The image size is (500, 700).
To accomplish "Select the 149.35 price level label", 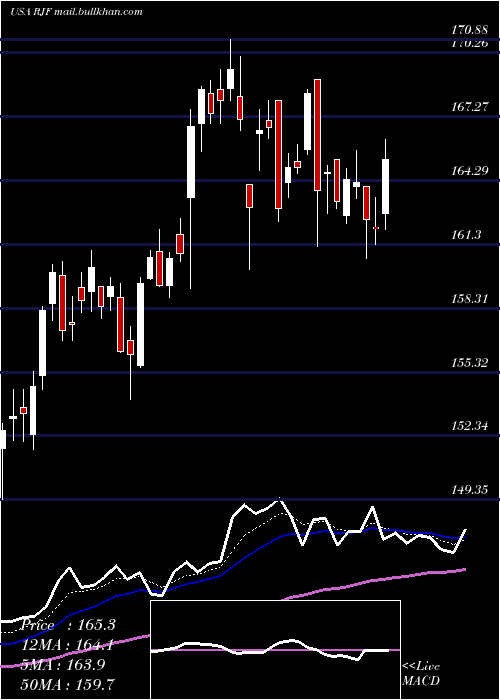I will 469,490.
